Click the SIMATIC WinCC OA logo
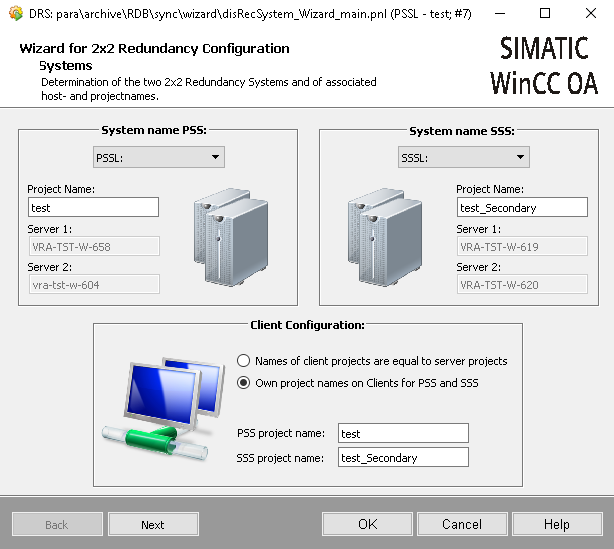Image resolution: width=614 pixels, height=549 pixels. 544,65
